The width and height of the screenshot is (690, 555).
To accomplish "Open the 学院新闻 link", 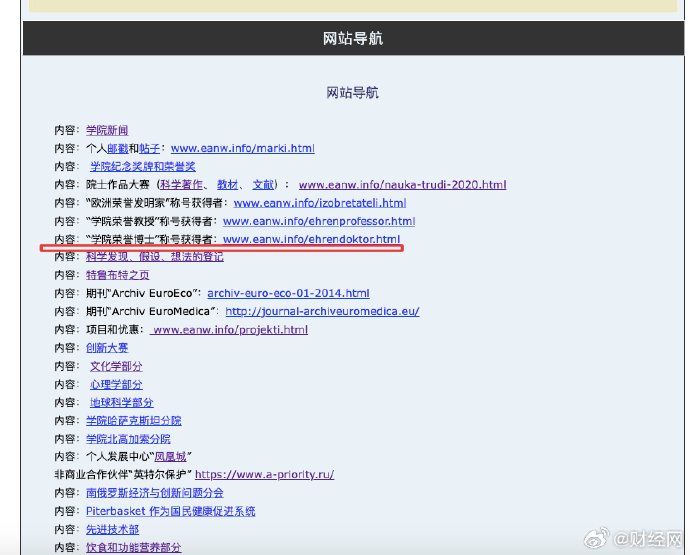I will [x=107, y=130].
